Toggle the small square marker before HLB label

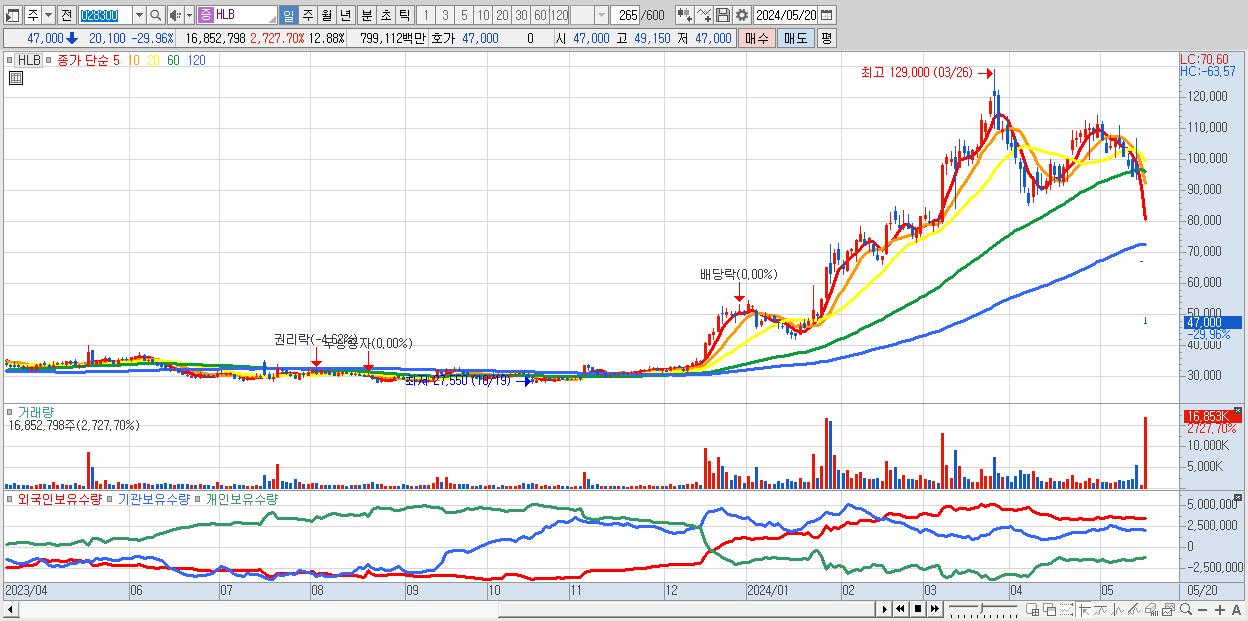click(9, 60)
